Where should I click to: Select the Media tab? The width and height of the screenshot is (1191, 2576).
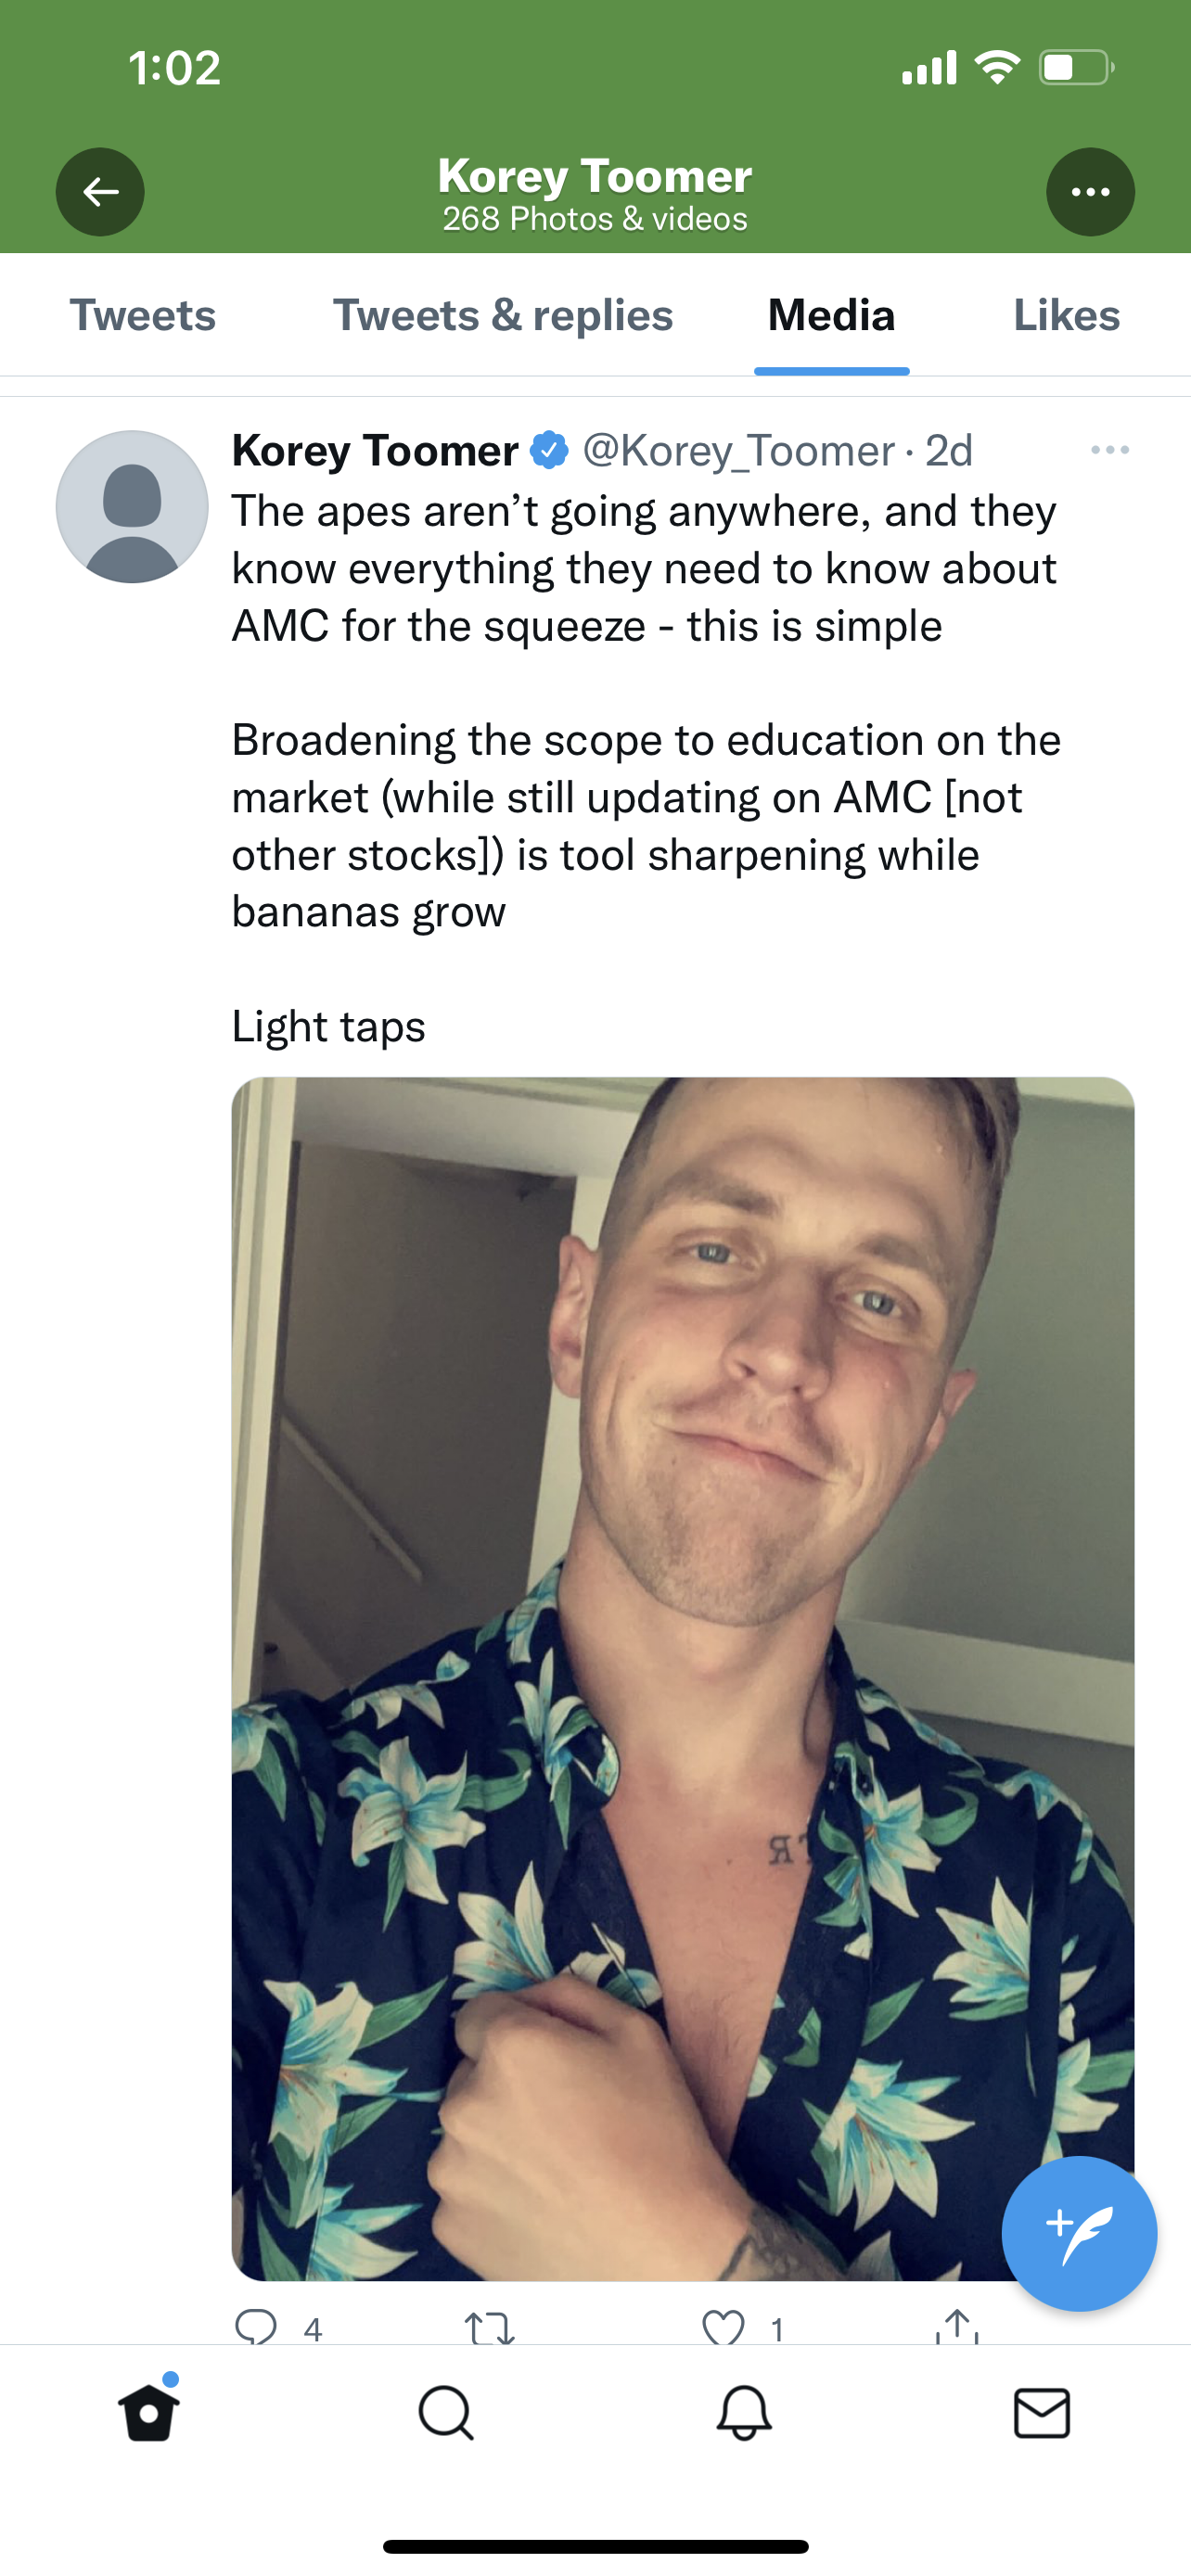831,316
